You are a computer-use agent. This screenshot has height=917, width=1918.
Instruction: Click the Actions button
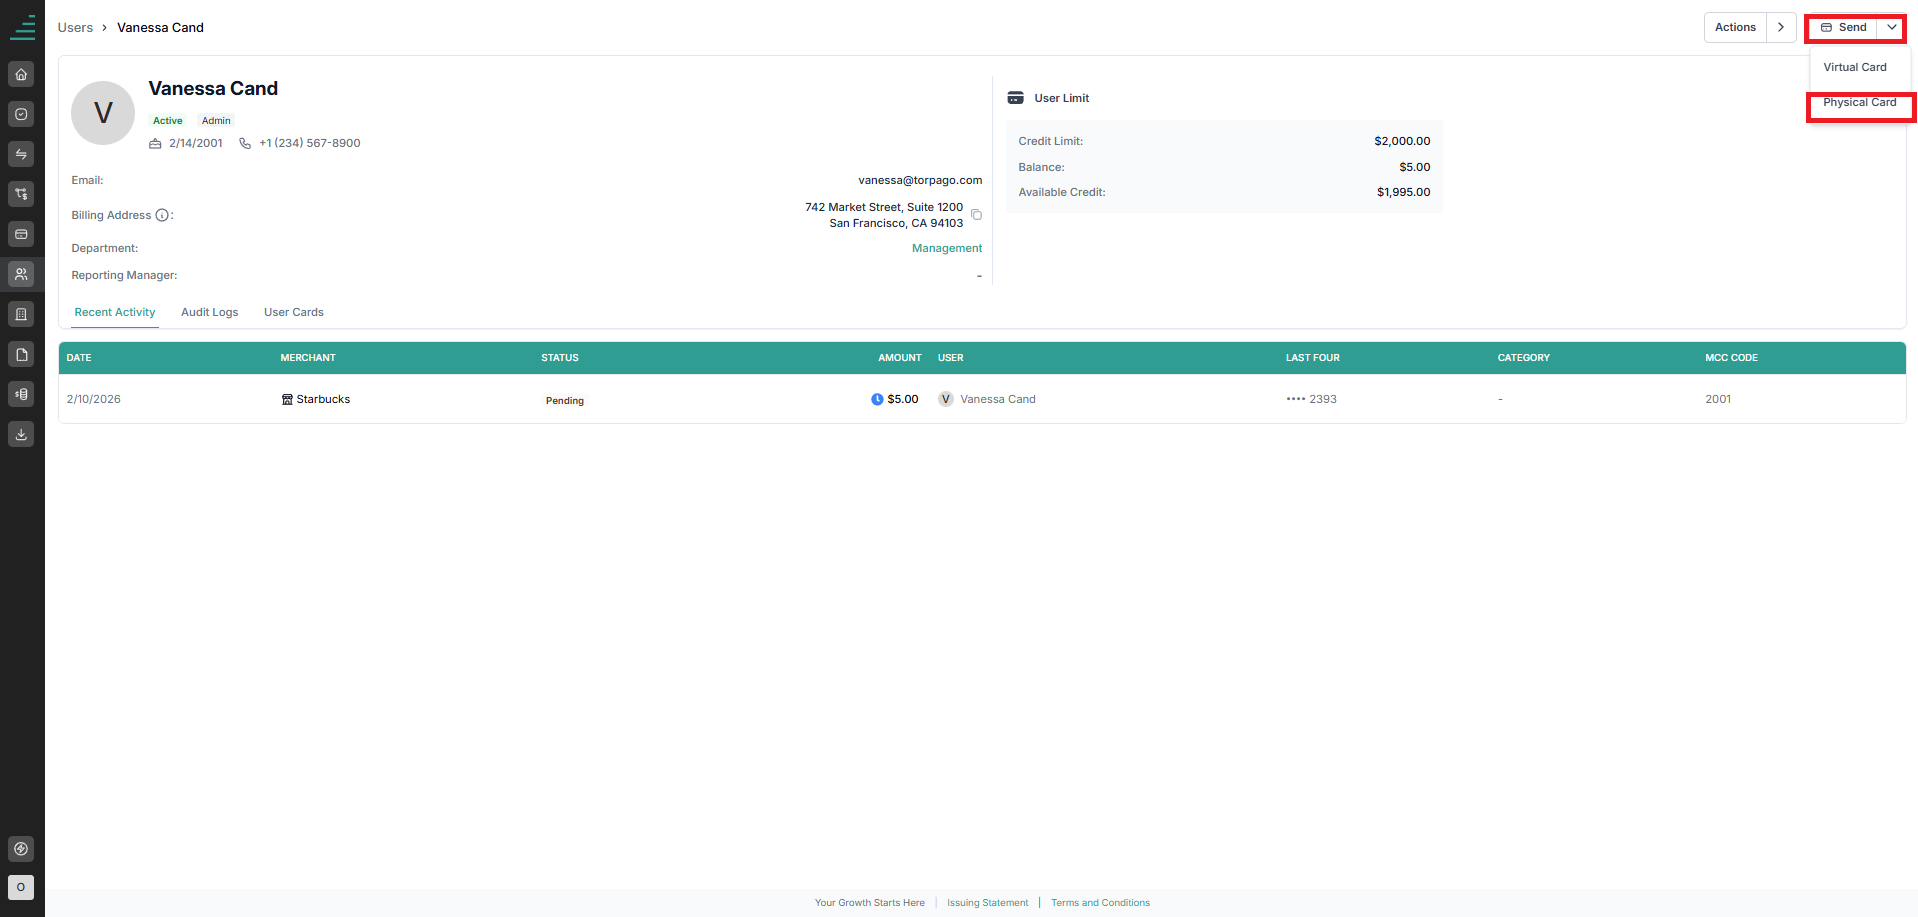[1735, 27]
